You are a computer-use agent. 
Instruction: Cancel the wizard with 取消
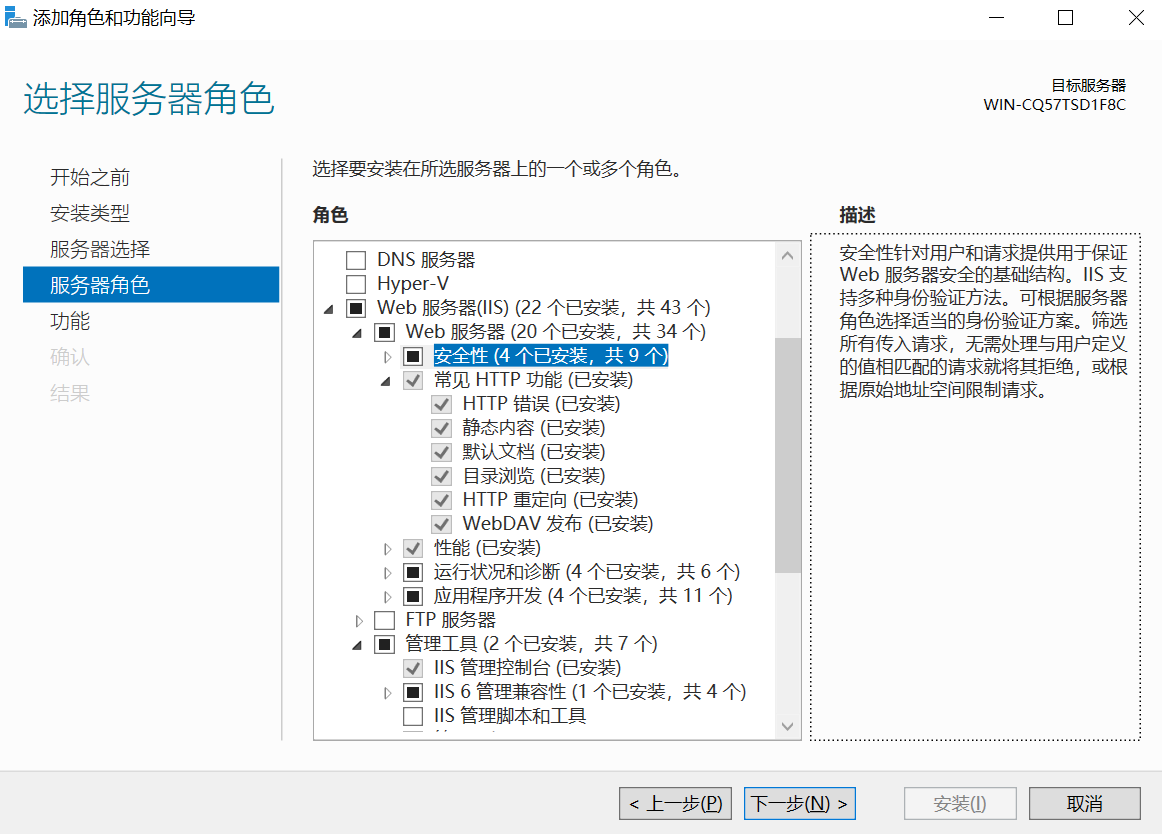click(1084, 804)
